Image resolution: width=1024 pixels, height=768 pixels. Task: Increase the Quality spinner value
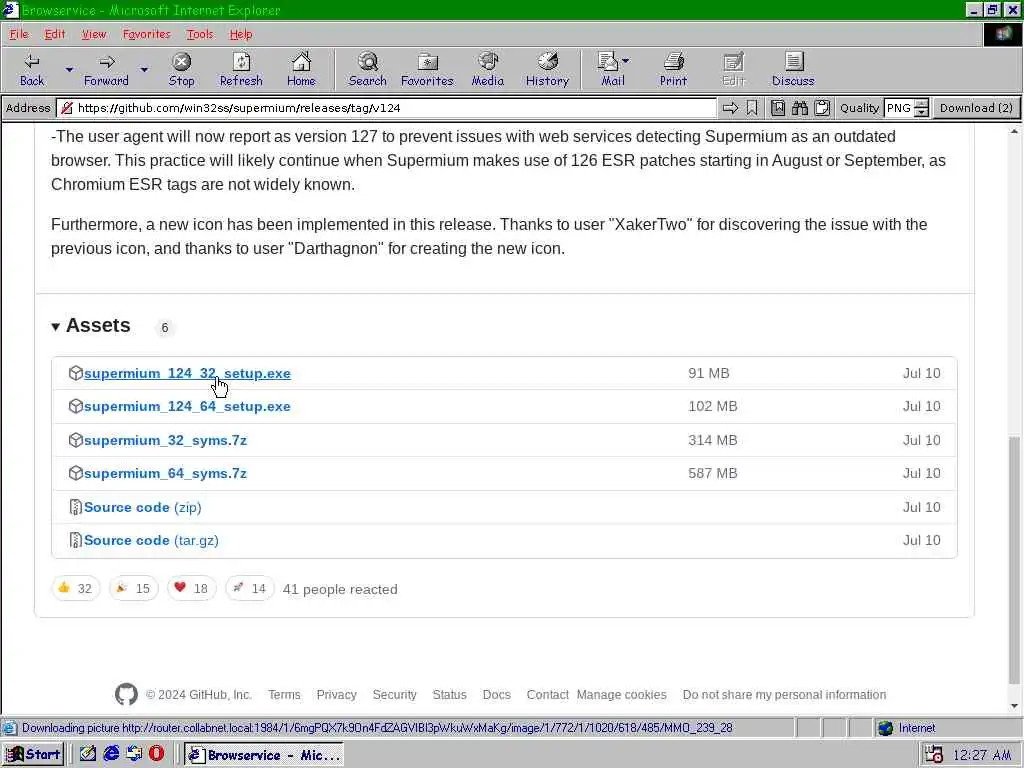coord(921,103)
